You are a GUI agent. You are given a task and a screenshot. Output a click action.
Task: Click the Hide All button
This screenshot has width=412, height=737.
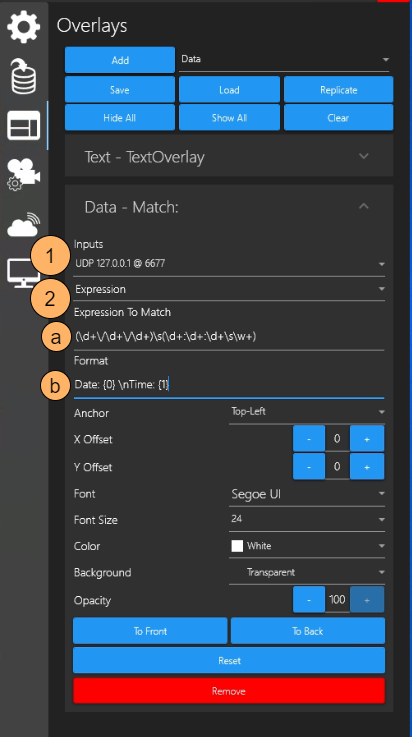(x=120, y=118)
